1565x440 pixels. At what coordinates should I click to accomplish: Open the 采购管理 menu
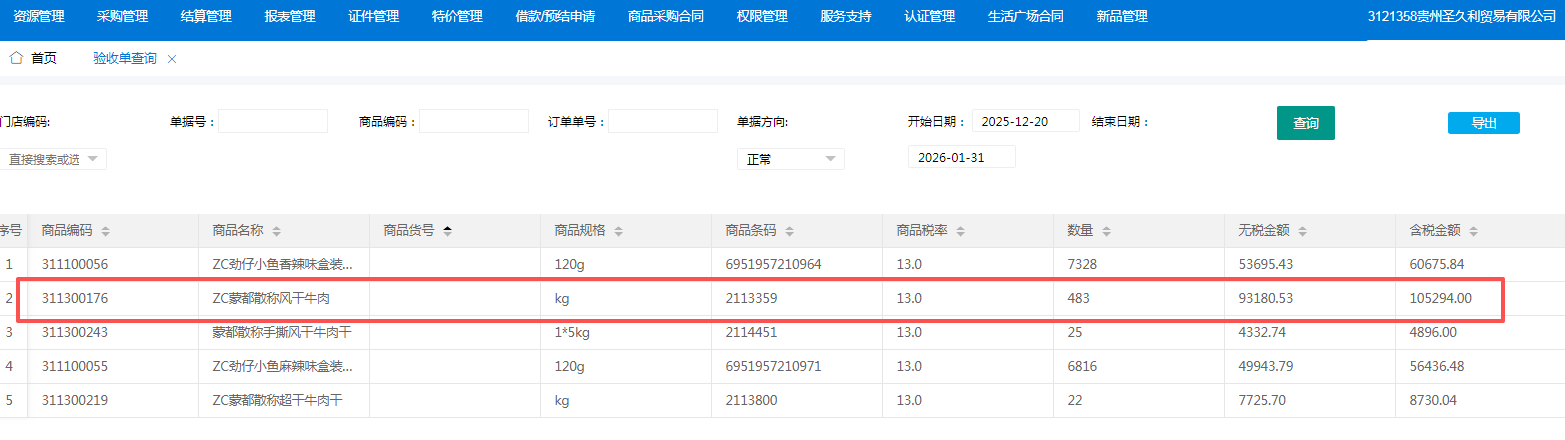(122, 16)
